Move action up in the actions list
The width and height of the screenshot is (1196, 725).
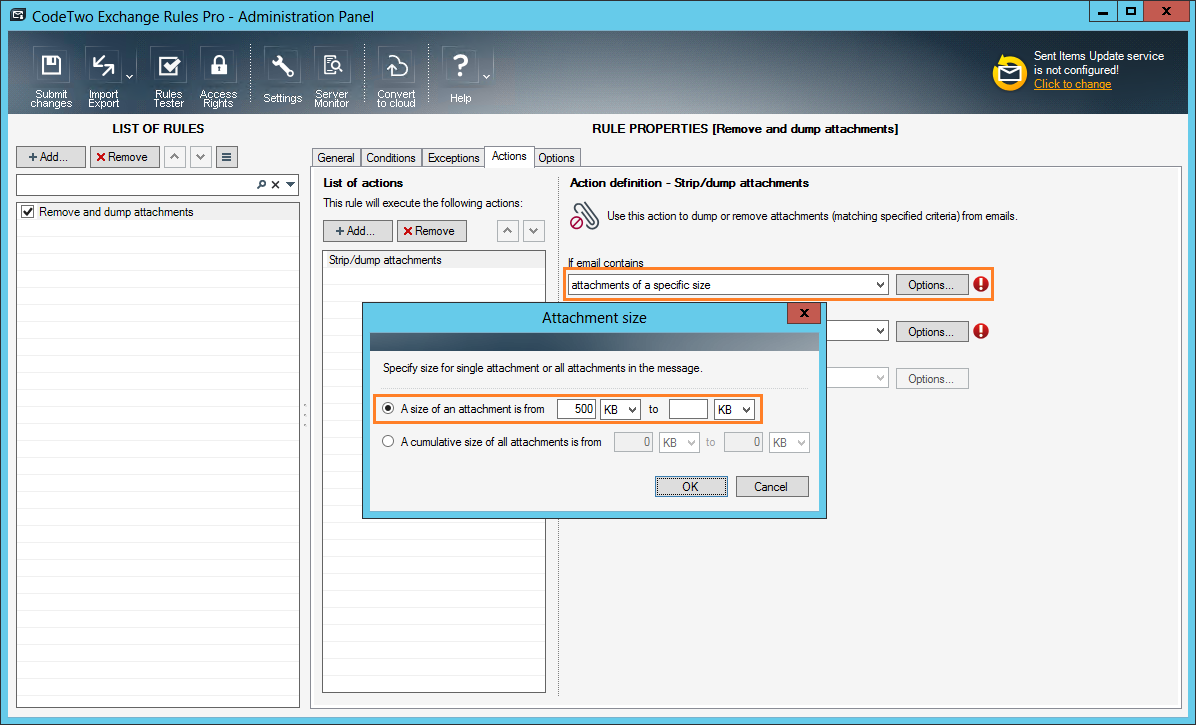[x=508, y=231]
